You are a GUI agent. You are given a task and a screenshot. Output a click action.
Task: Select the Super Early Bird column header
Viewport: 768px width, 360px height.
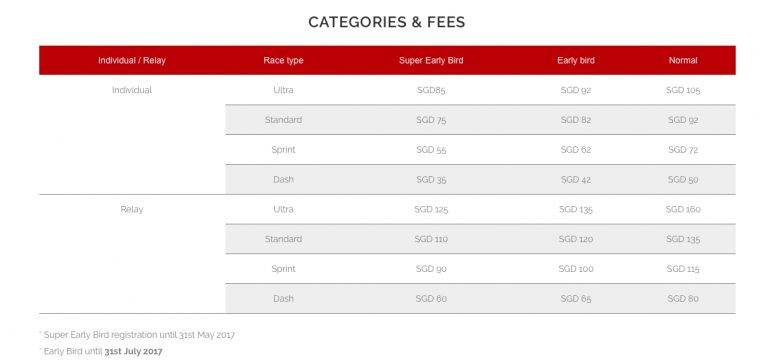pyautogui.click(x=431, y=61)
